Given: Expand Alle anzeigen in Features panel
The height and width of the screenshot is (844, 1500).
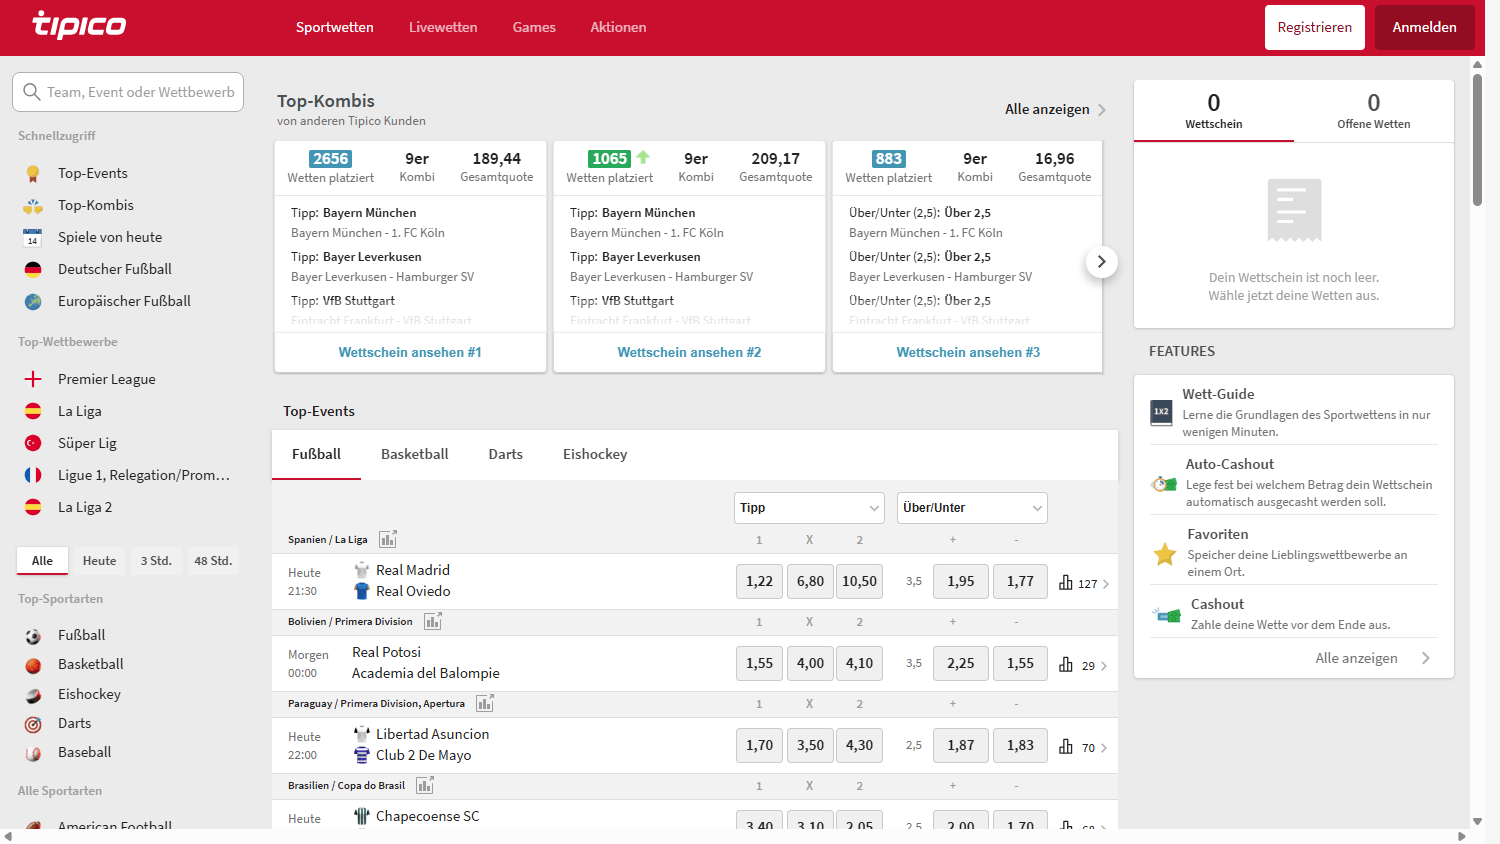Looking at the screenshot, I should pyautogui.click(x=1373, y=658).
